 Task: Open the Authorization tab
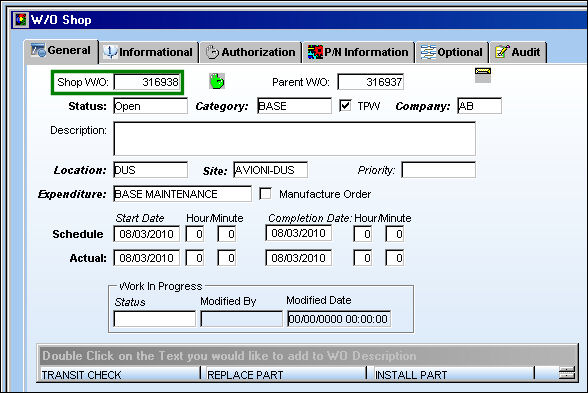(250, 52)
